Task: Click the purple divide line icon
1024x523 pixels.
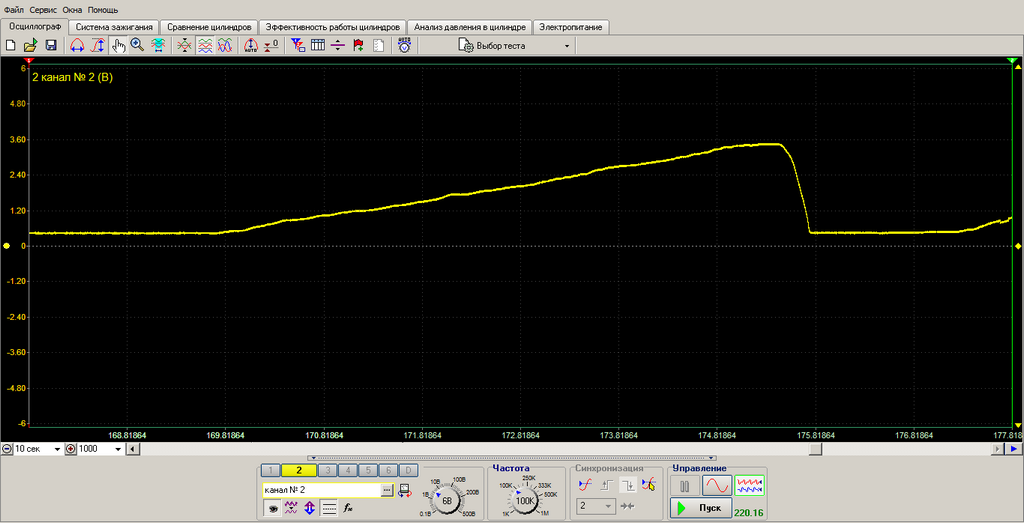Action: pyautogui.click(x=338, y=46)
